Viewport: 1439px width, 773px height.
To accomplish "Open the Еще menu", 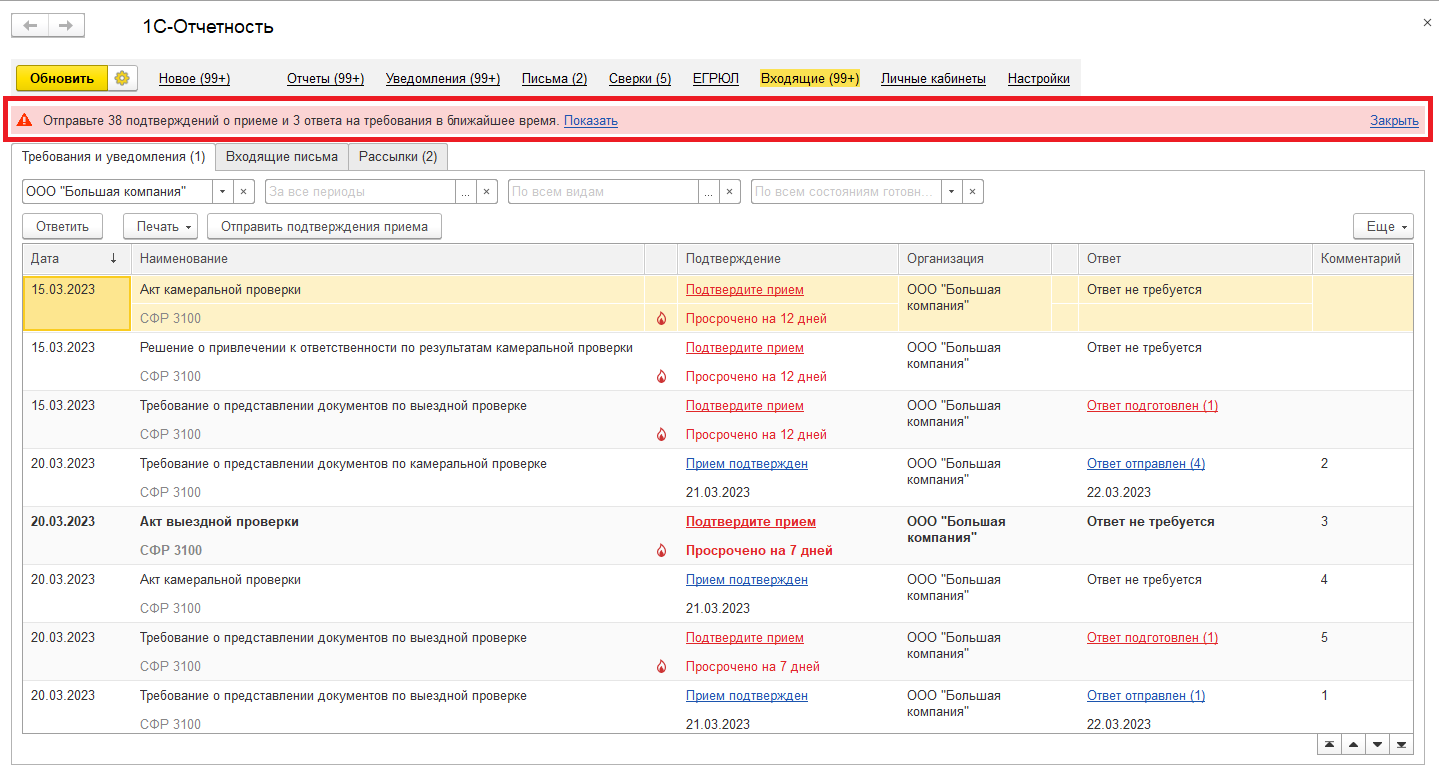I will 1383,227.
